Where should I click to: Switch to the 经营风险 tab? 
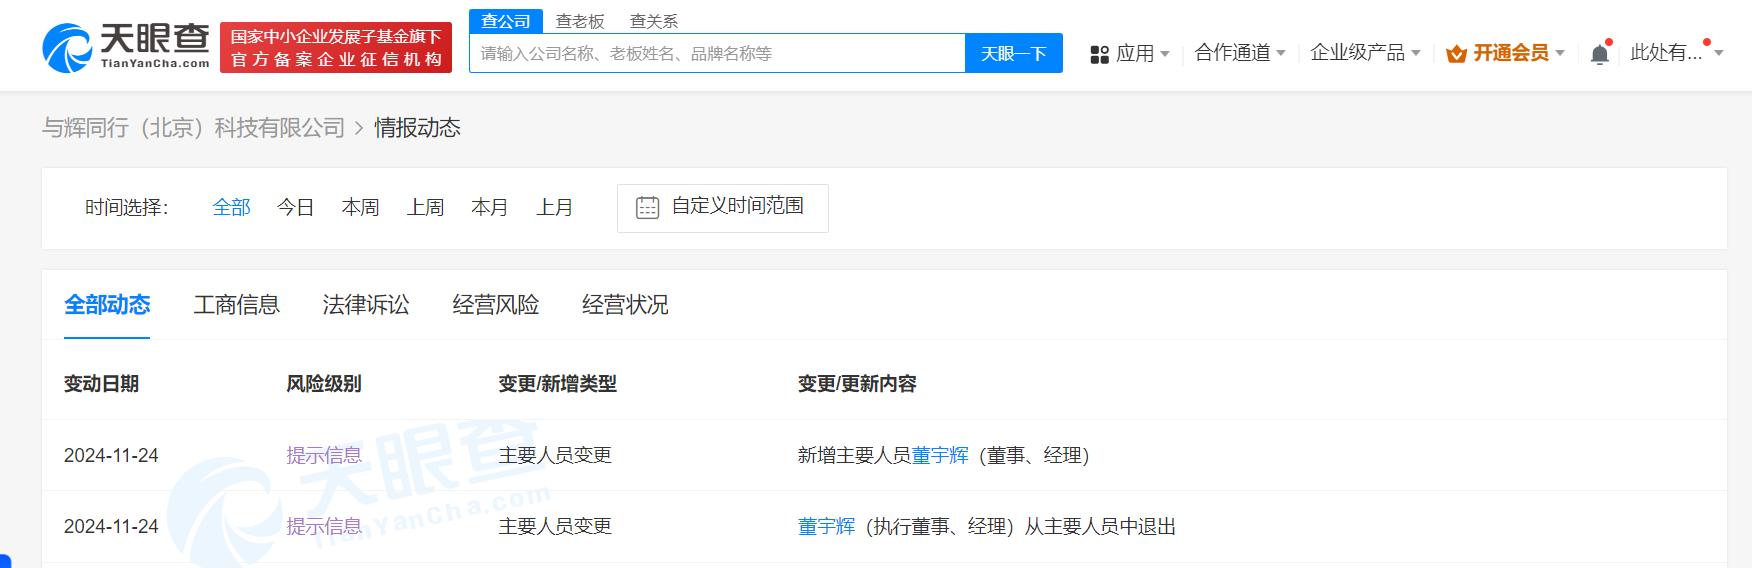496,305
